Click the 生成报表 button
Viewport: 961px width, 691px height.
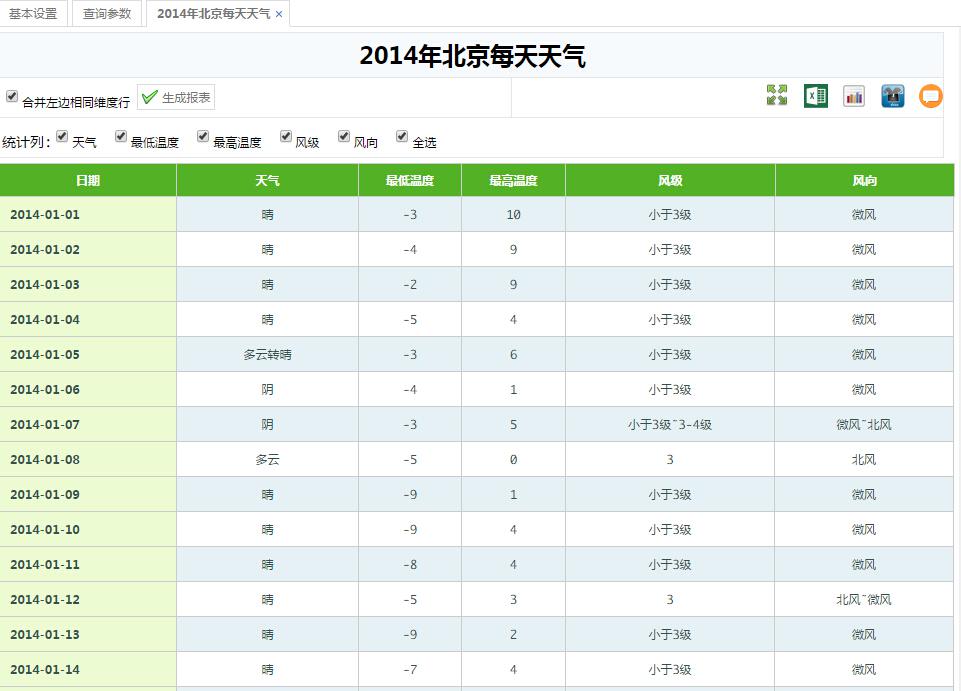(x=176, y=97)
